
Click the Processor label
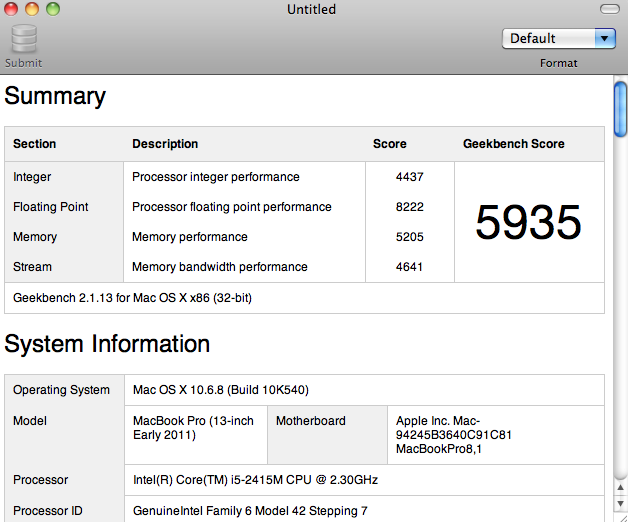[40, 480]
